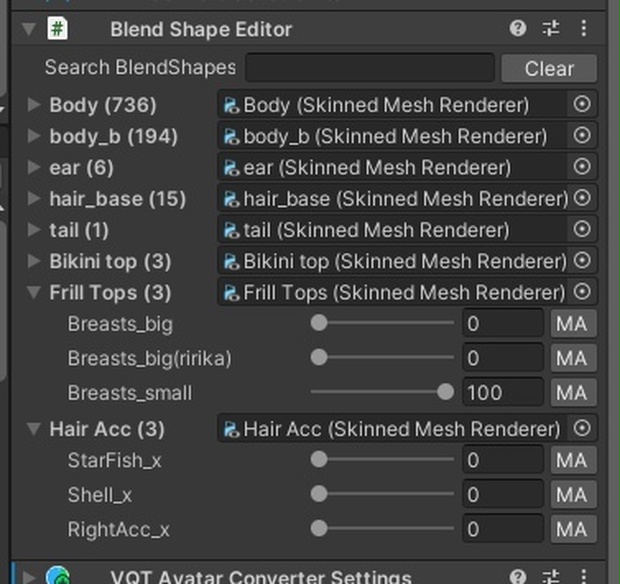The image size is (620, 584).
Task: Toggle MA button for StarFish_x
Action: pos(571,460)
